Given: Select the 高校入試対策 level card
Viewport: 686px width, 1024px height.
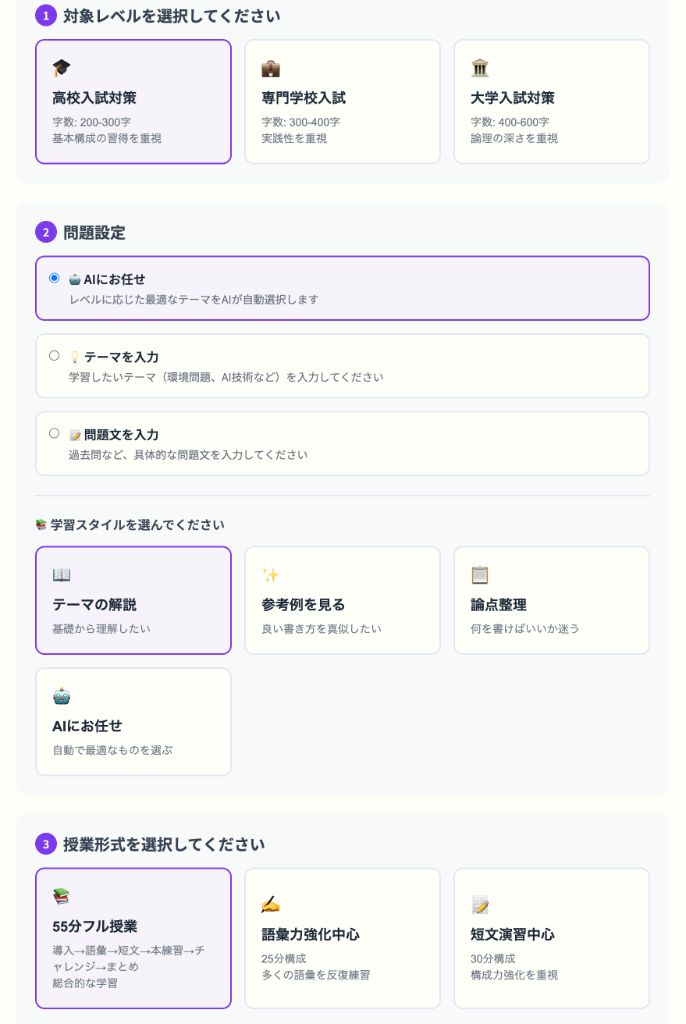Looking at the screenshot, I should click(x=130, y=100).
